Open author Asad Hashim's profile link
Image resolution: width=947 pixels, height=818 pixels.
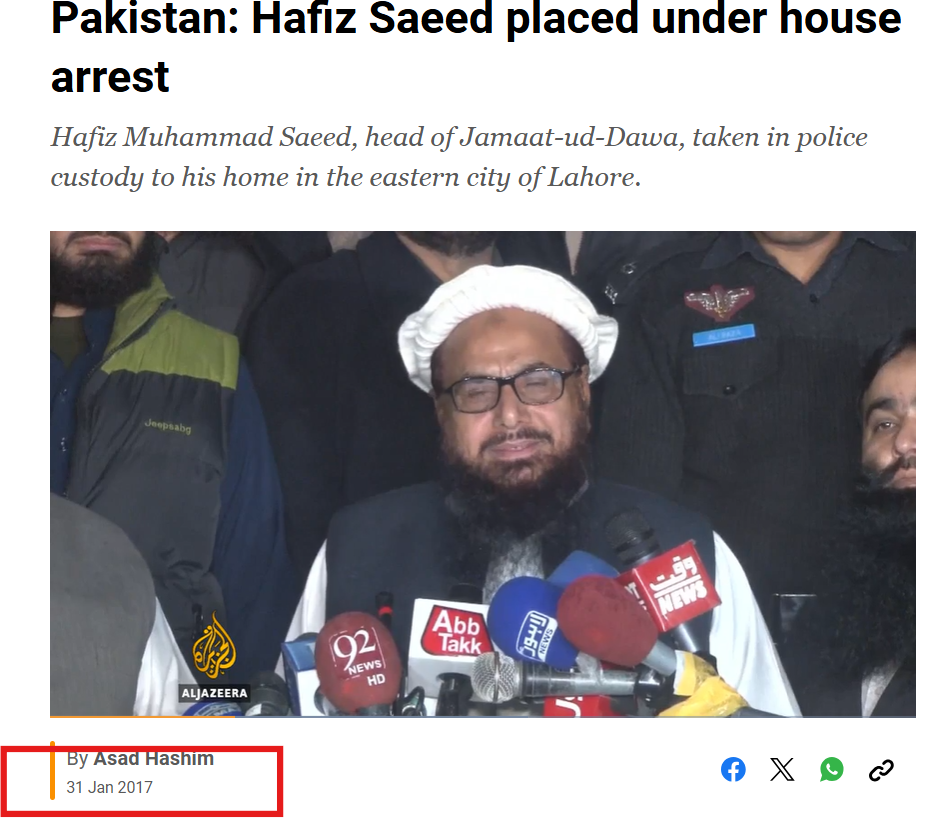153,758
